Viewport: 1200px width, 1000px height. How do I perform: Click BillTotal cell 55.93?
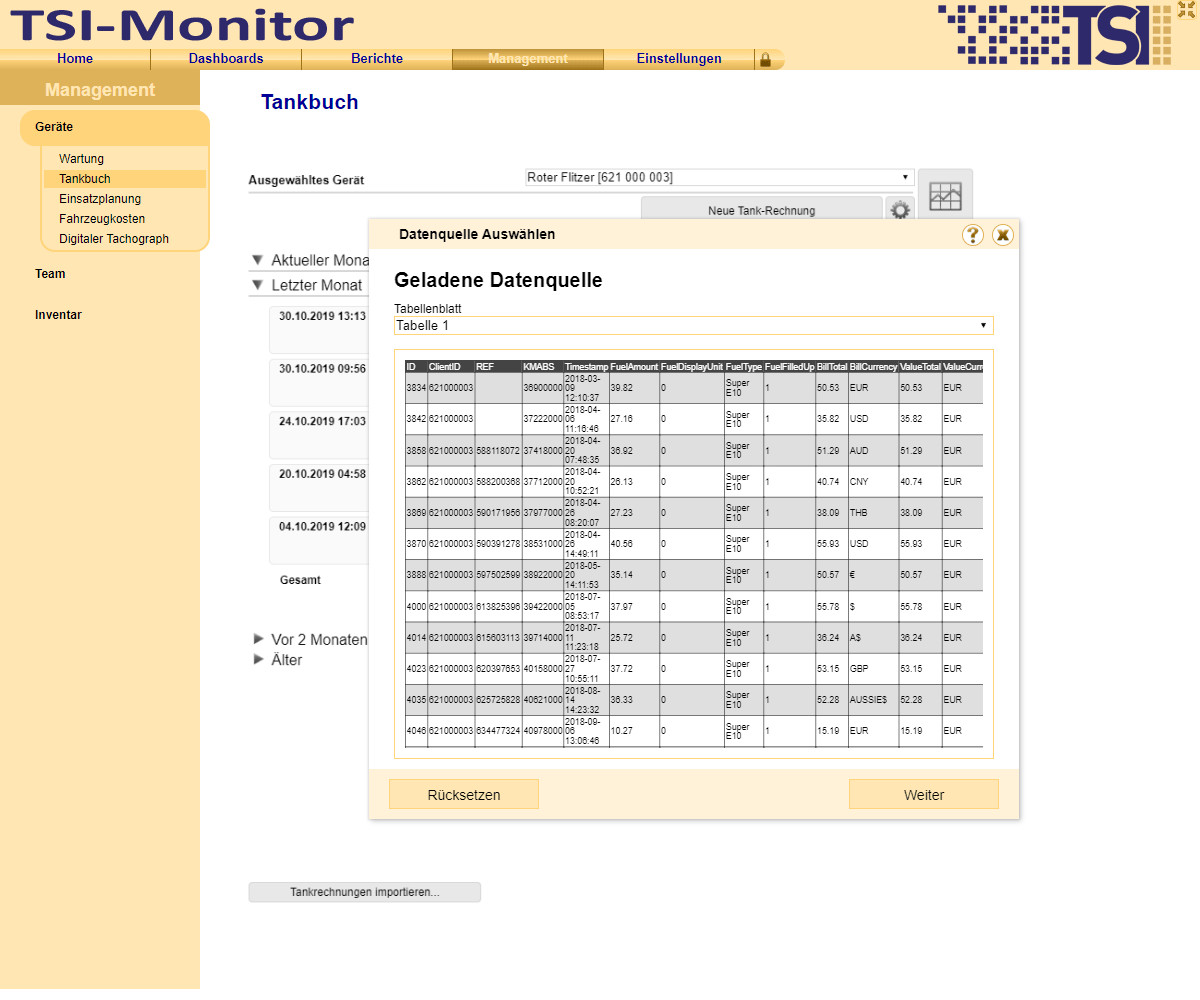(x=832, y=544)
